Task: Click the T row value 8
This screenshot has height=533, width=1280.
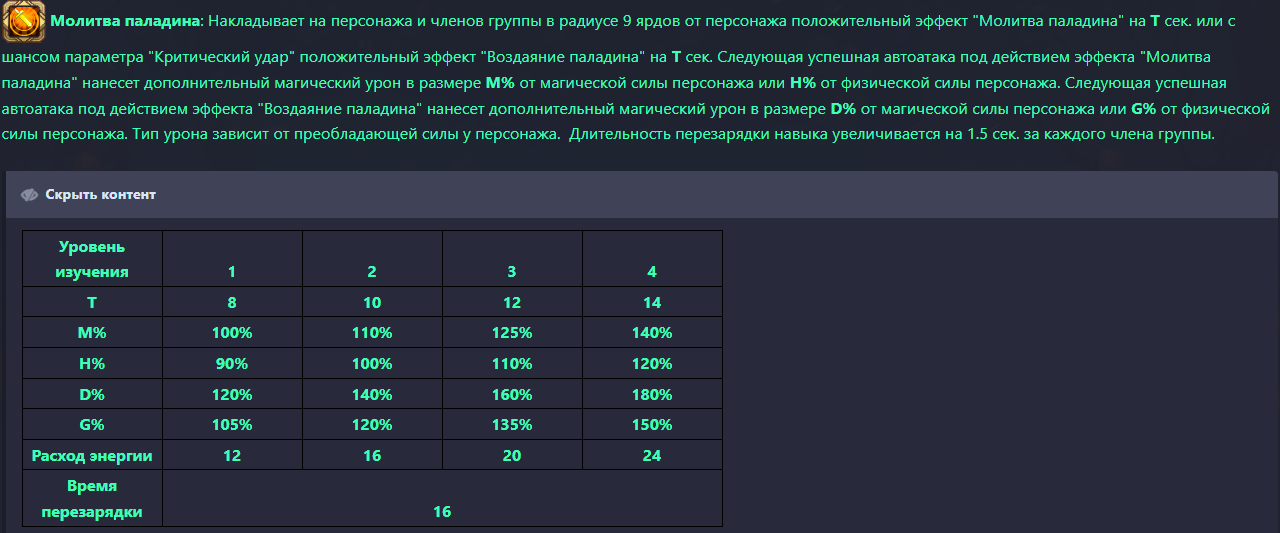Action: coord(232,302)
